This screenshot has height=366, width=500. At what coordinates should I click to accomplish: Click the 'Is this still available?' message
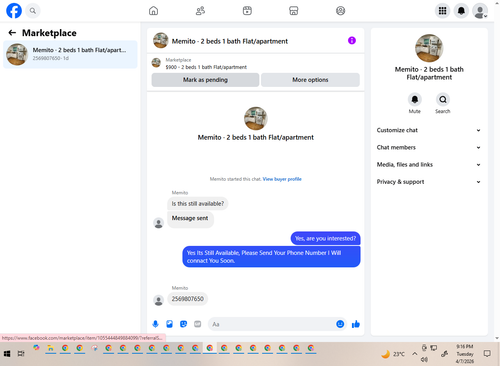[198, 204]
